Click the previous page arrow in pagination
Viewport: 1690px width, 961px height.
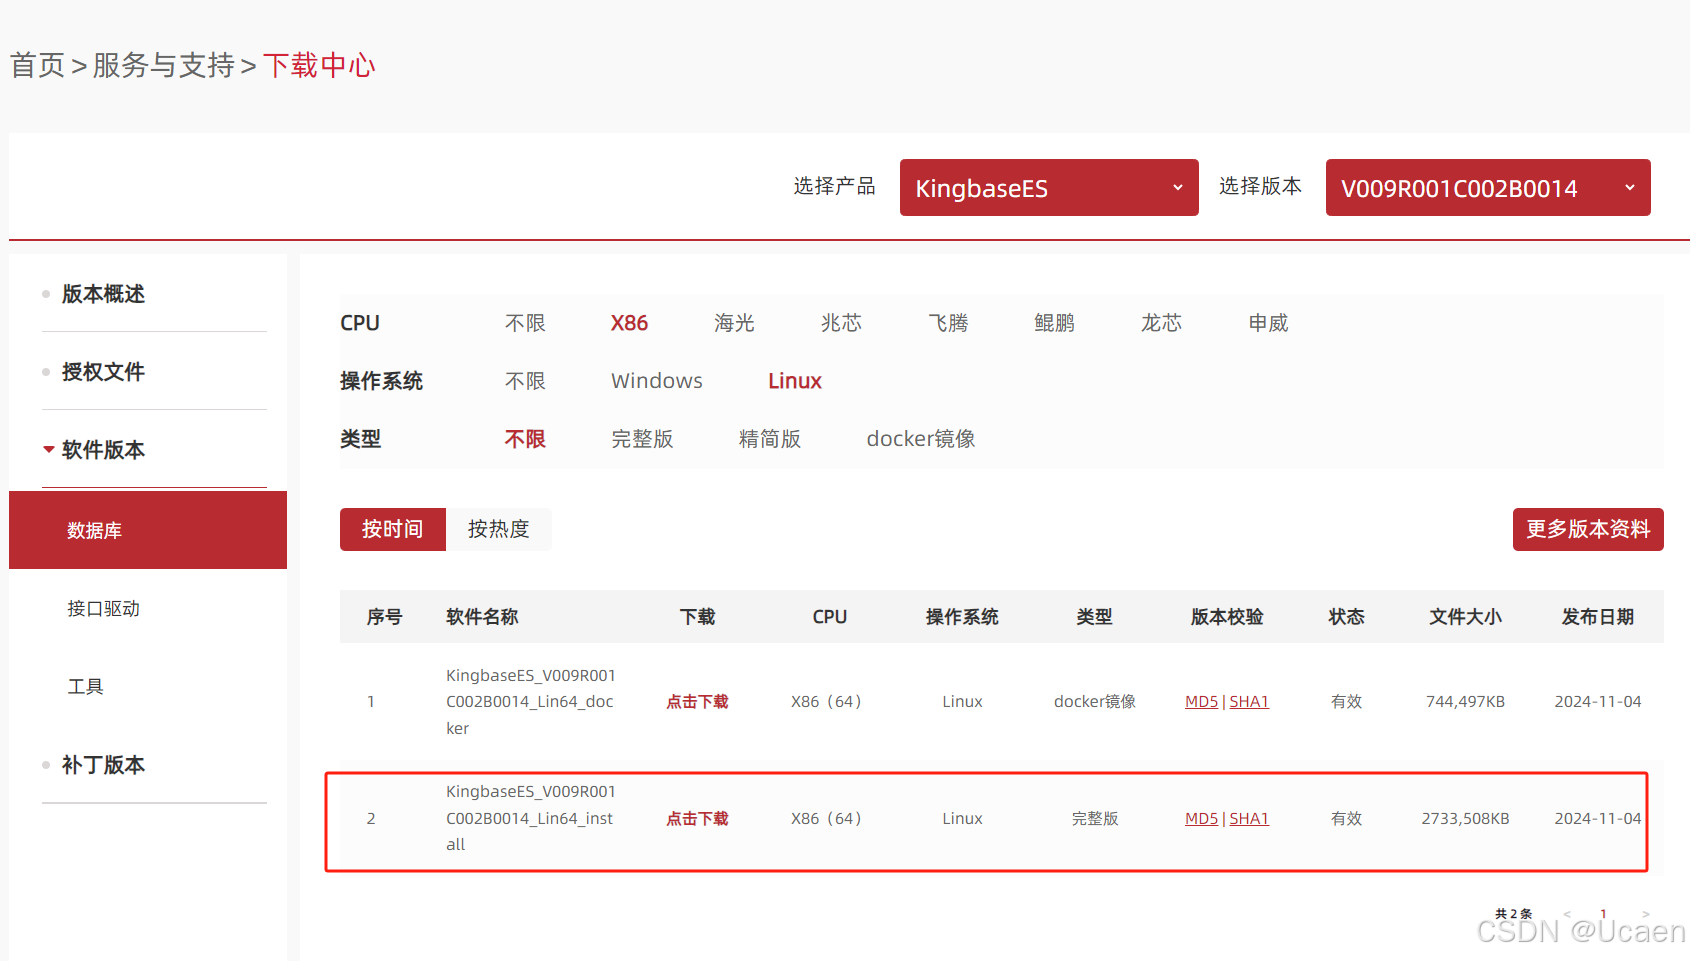tap(1567, 914)
